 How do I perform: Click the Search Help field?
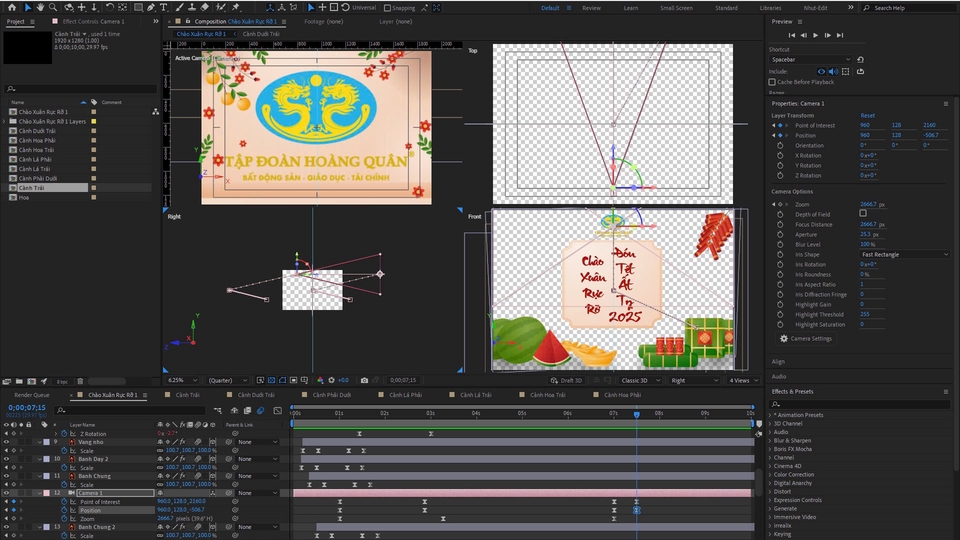point(909,8)
